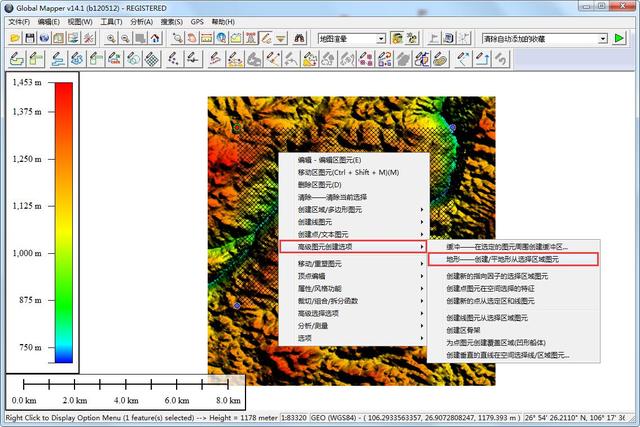The width and height of the screenshot is (640, 427).
Task: Click the Create Grid digitizer icon
Action: click(x=152, y=59)
